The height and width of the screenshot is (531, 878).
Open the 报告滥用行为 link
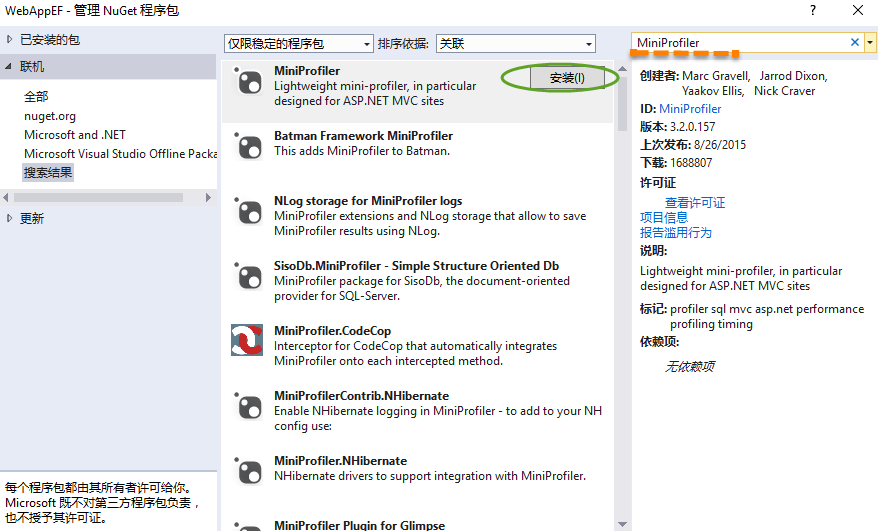click(676, 232)
